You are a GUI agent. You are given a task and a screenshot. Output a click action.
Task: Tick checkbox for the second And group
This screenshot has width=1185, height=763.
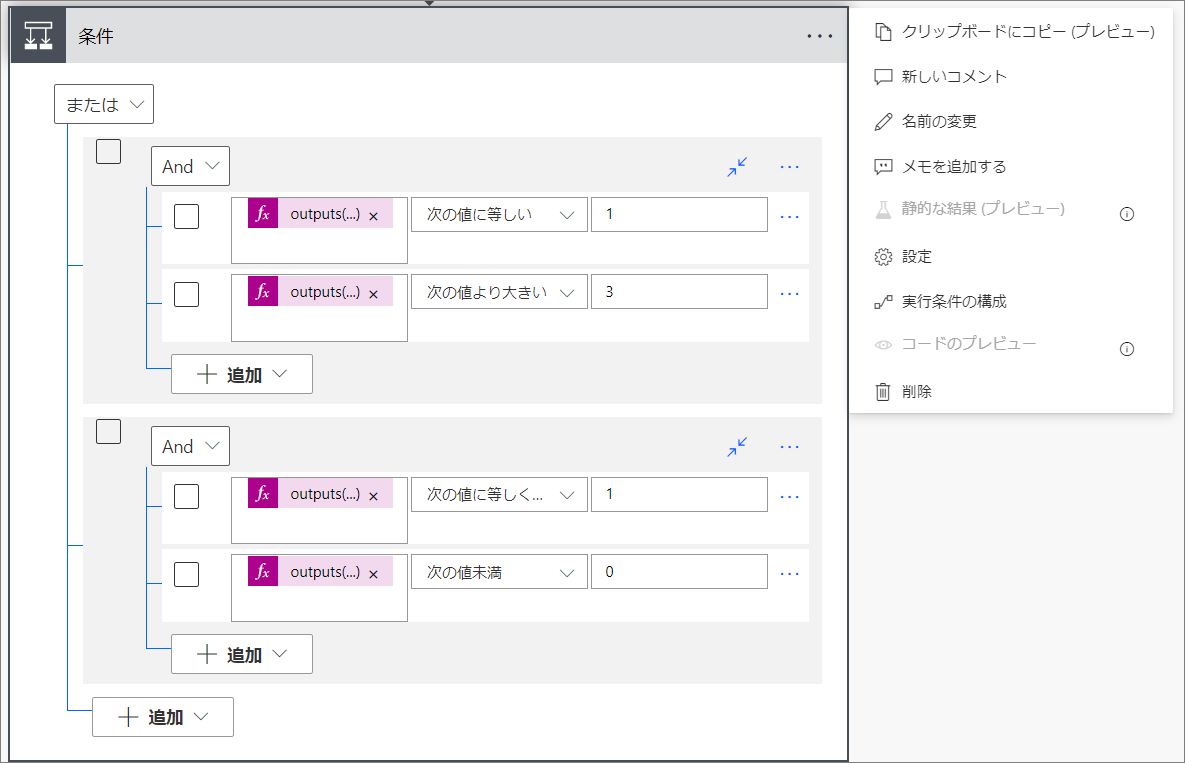tap(109, 431)
